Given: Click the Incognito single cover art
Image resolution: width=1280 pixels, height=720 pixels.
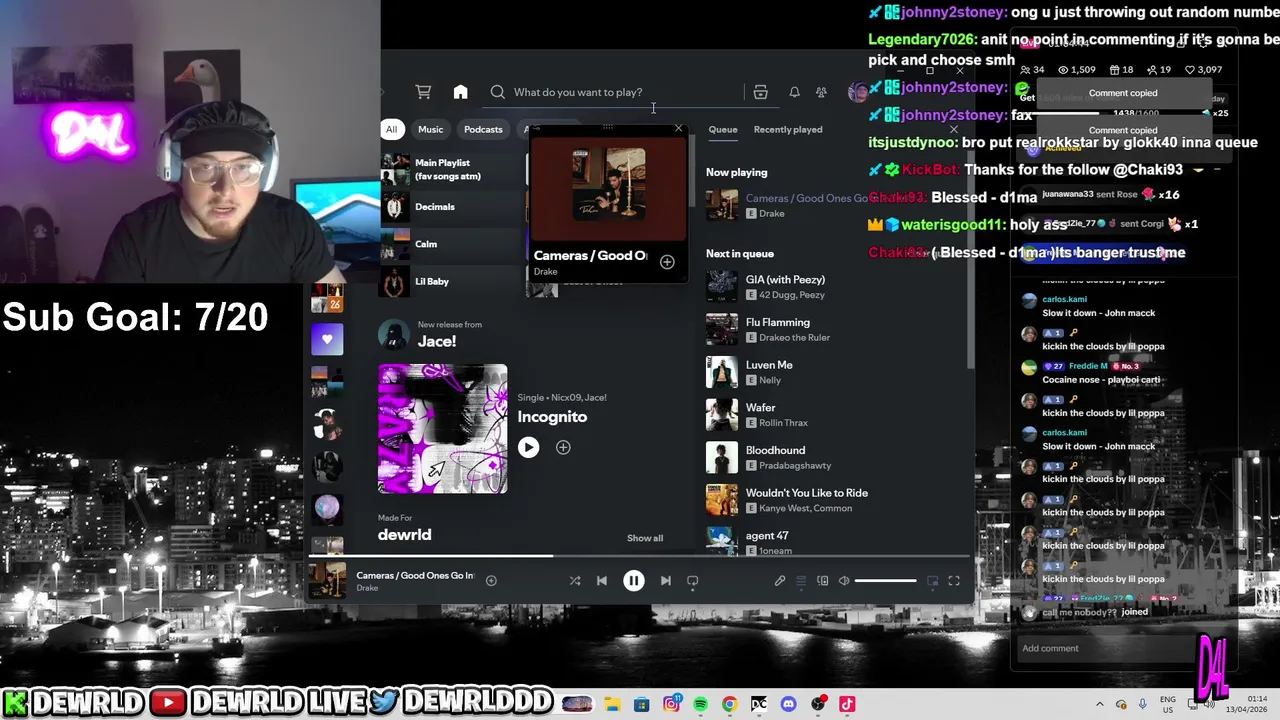Looking at the screenshot, I should tap(443, 429).
